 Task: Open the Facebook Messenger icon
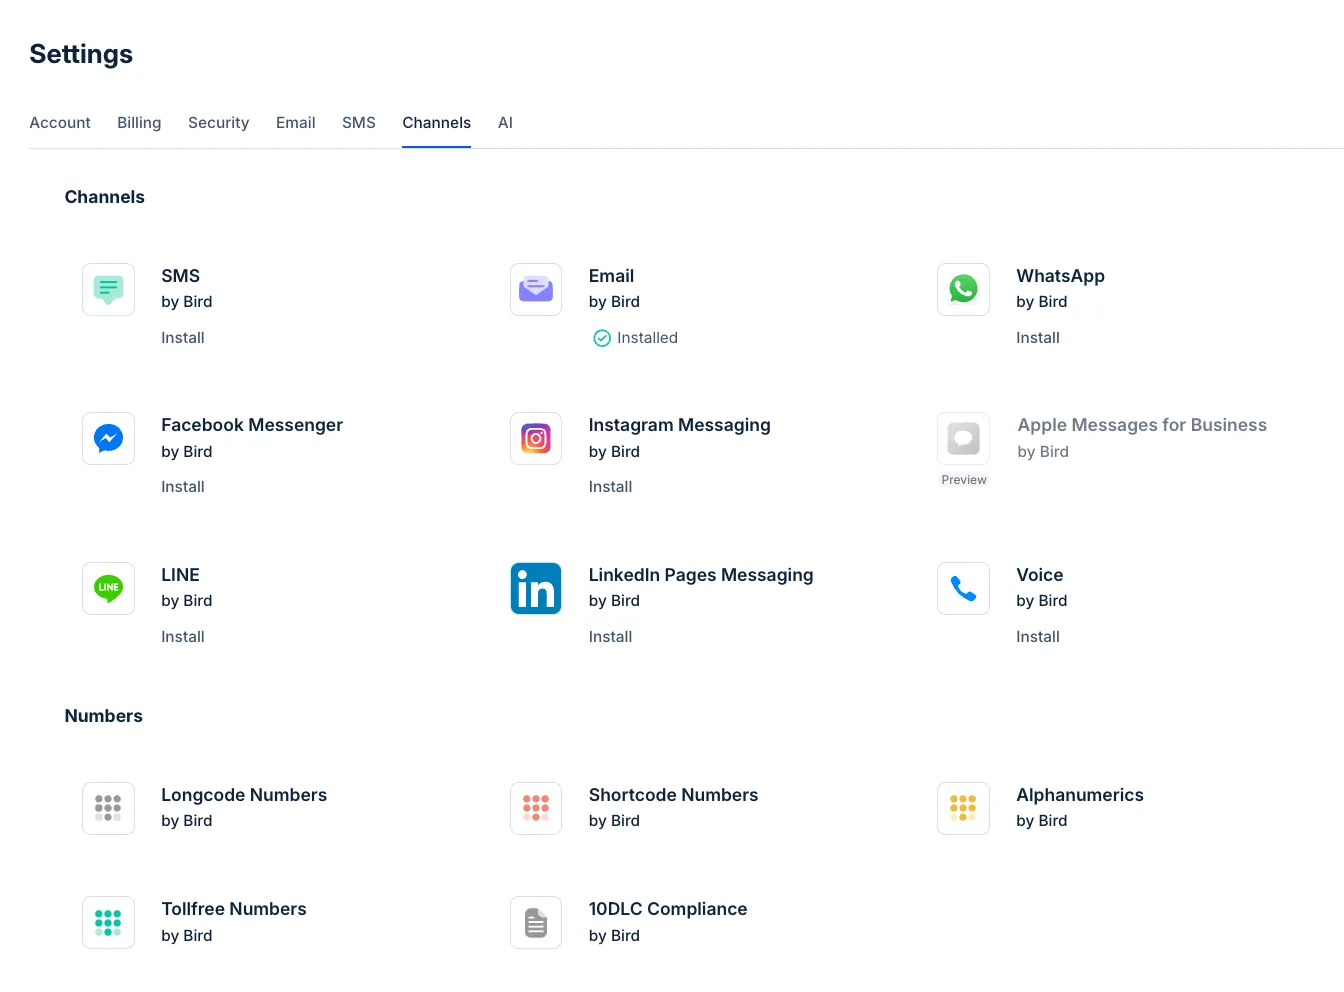(x=108, y=438)
